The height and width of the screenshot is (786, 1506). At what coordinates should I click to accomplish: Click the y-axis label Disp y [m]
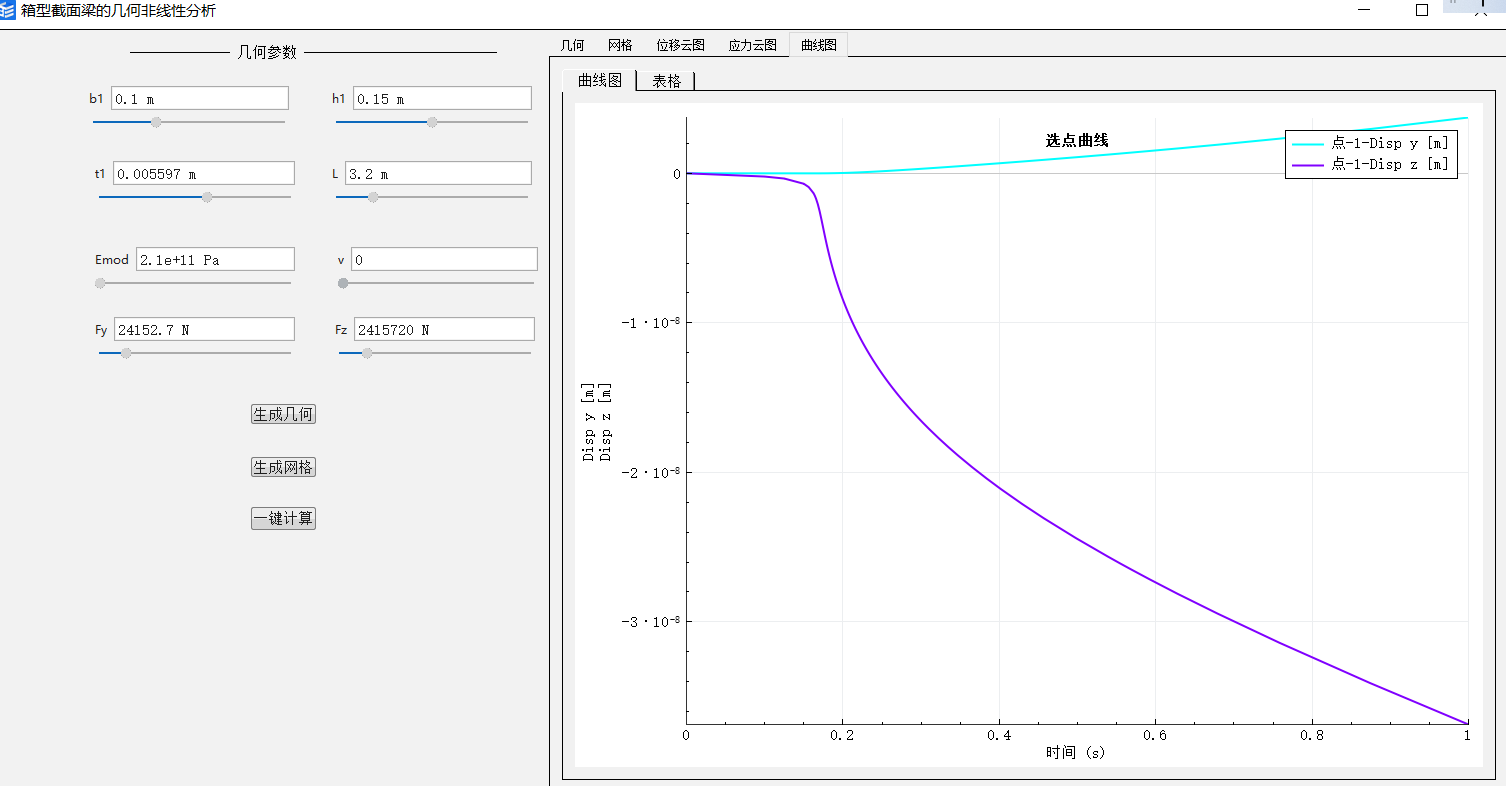589,421
